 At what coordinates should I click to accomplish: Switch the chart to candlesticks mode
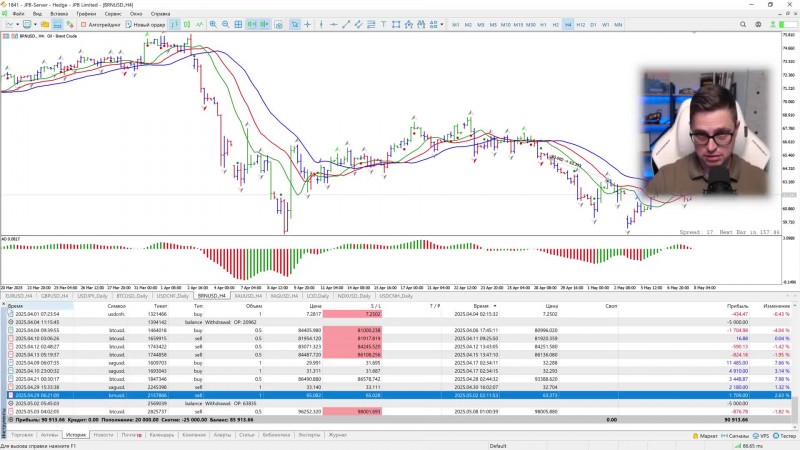pyautogui.click(x=187, y=24)
